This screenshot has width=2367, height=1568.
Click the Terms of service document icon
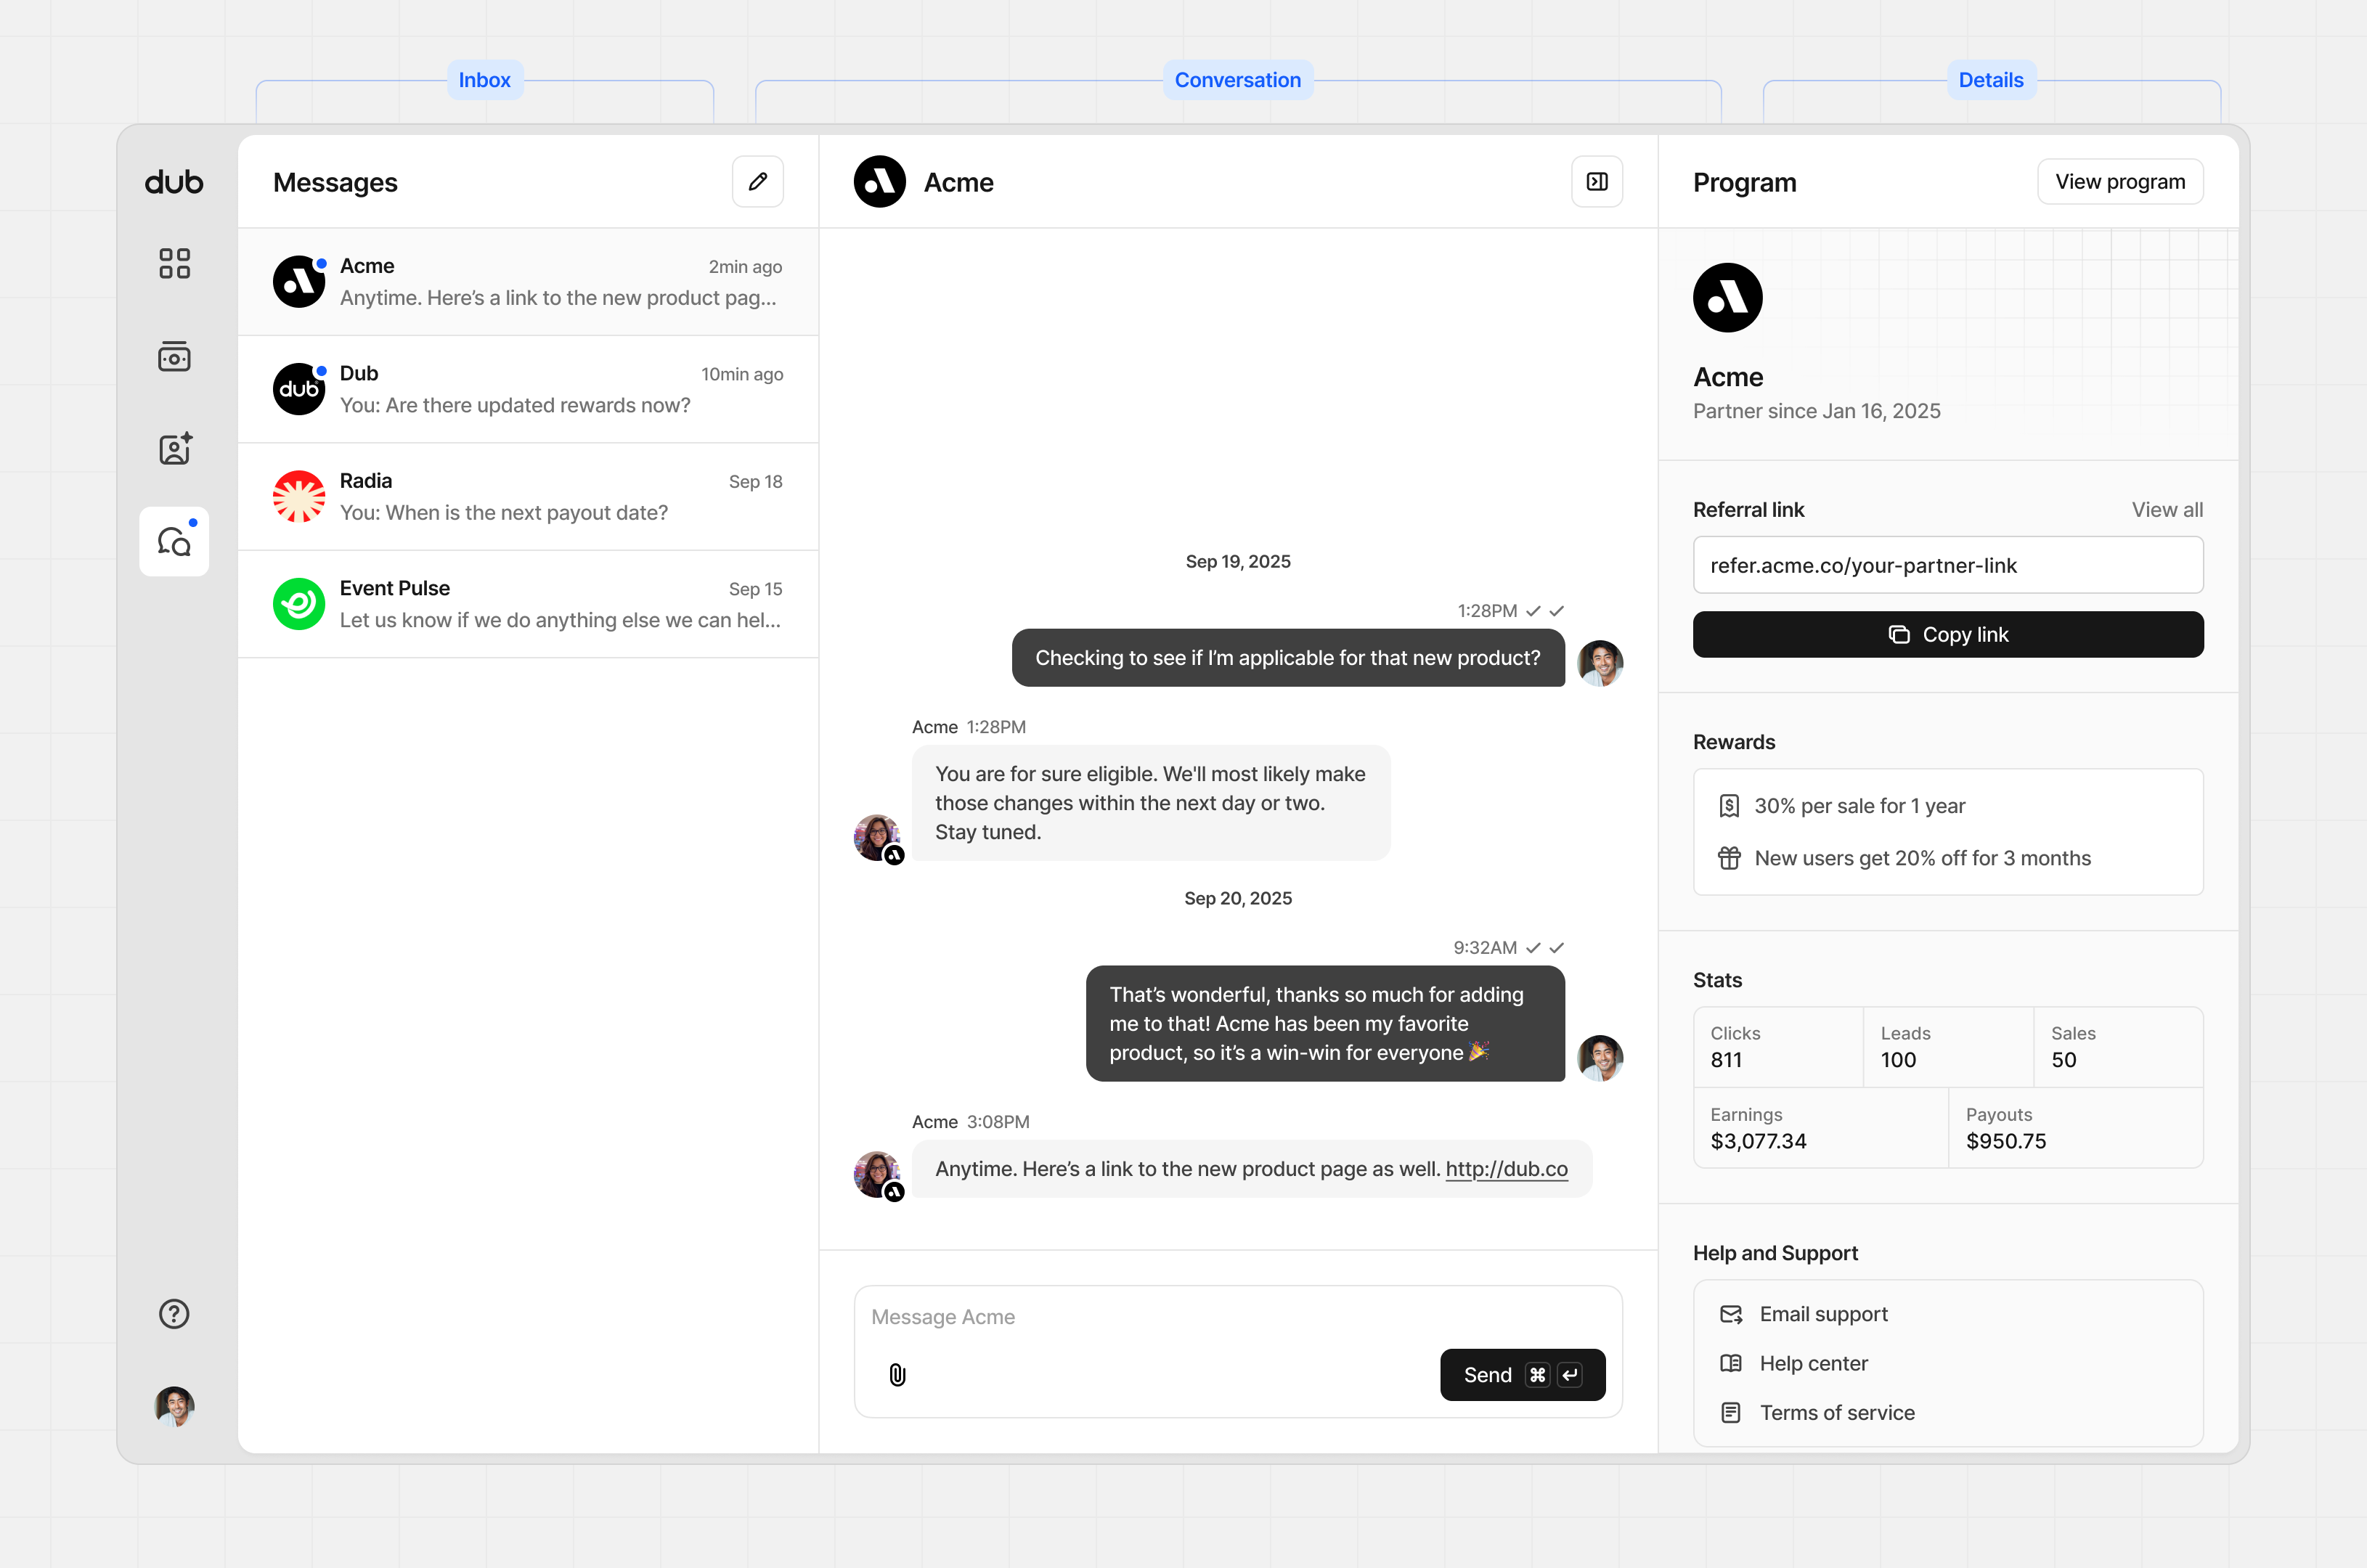coord(1731,1413)
